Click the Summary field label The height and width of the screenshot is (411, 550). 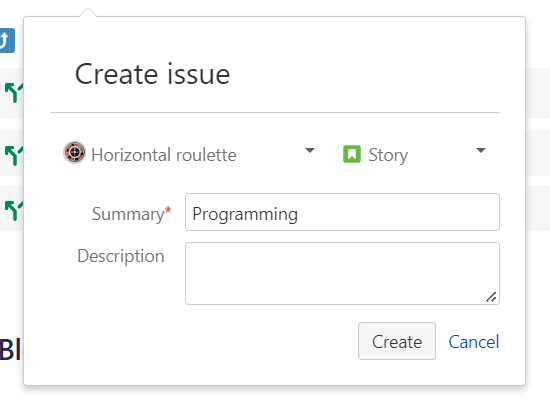128,214
